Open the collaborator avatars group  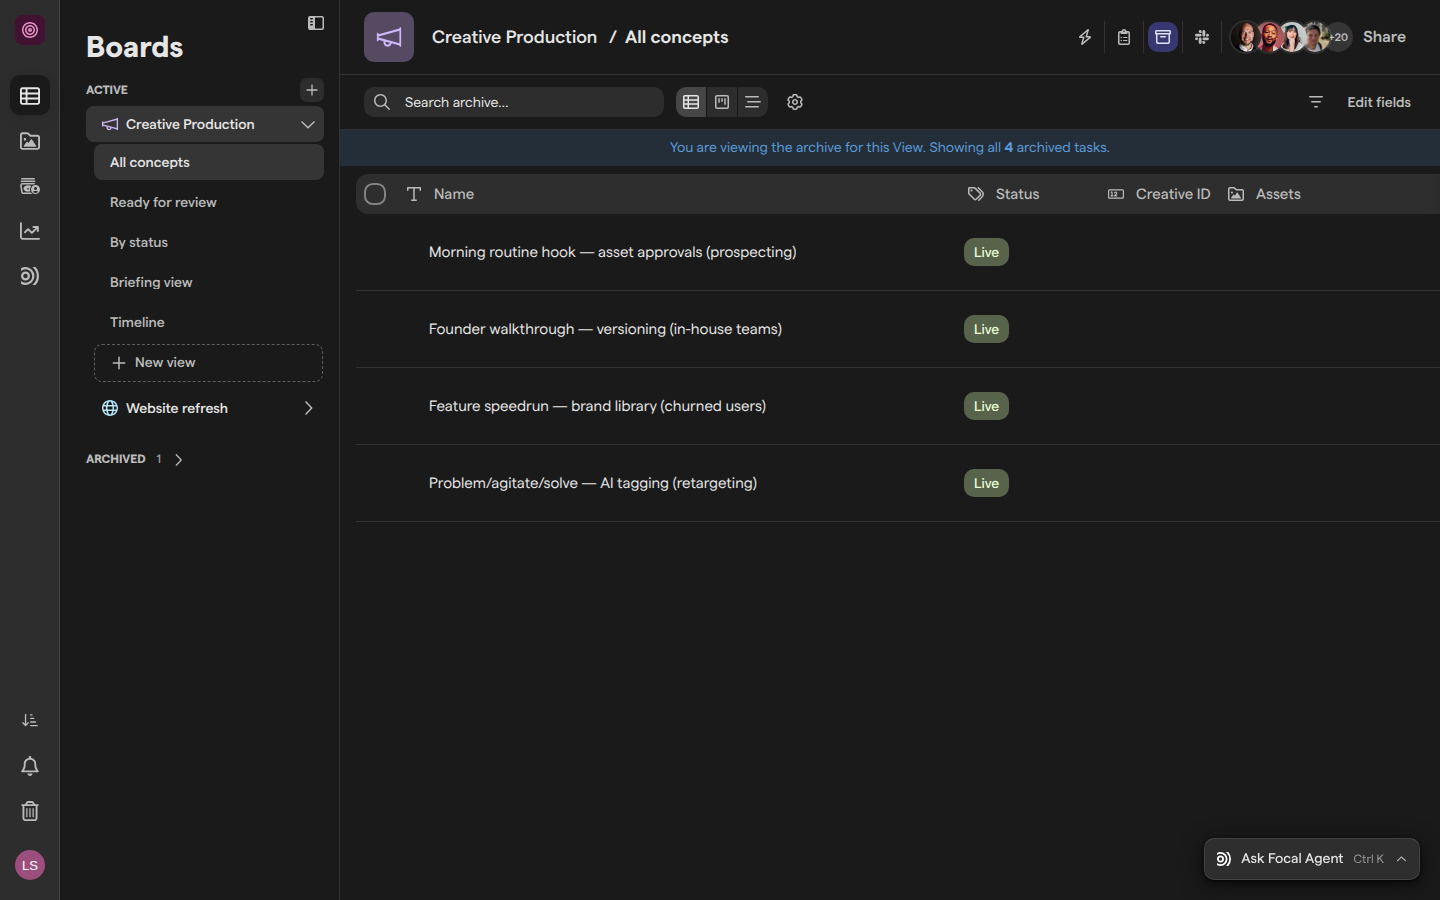(1291, 37)
